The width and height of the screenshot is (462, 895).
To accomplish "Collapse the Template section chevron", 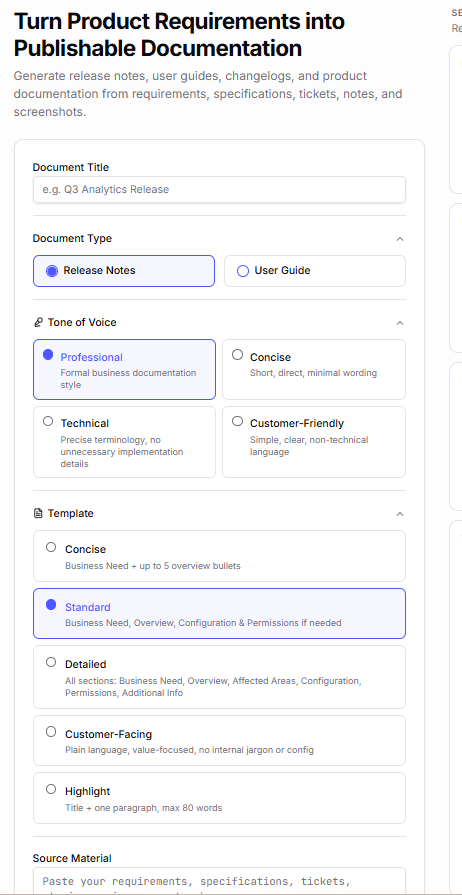I will click(400, 514).
